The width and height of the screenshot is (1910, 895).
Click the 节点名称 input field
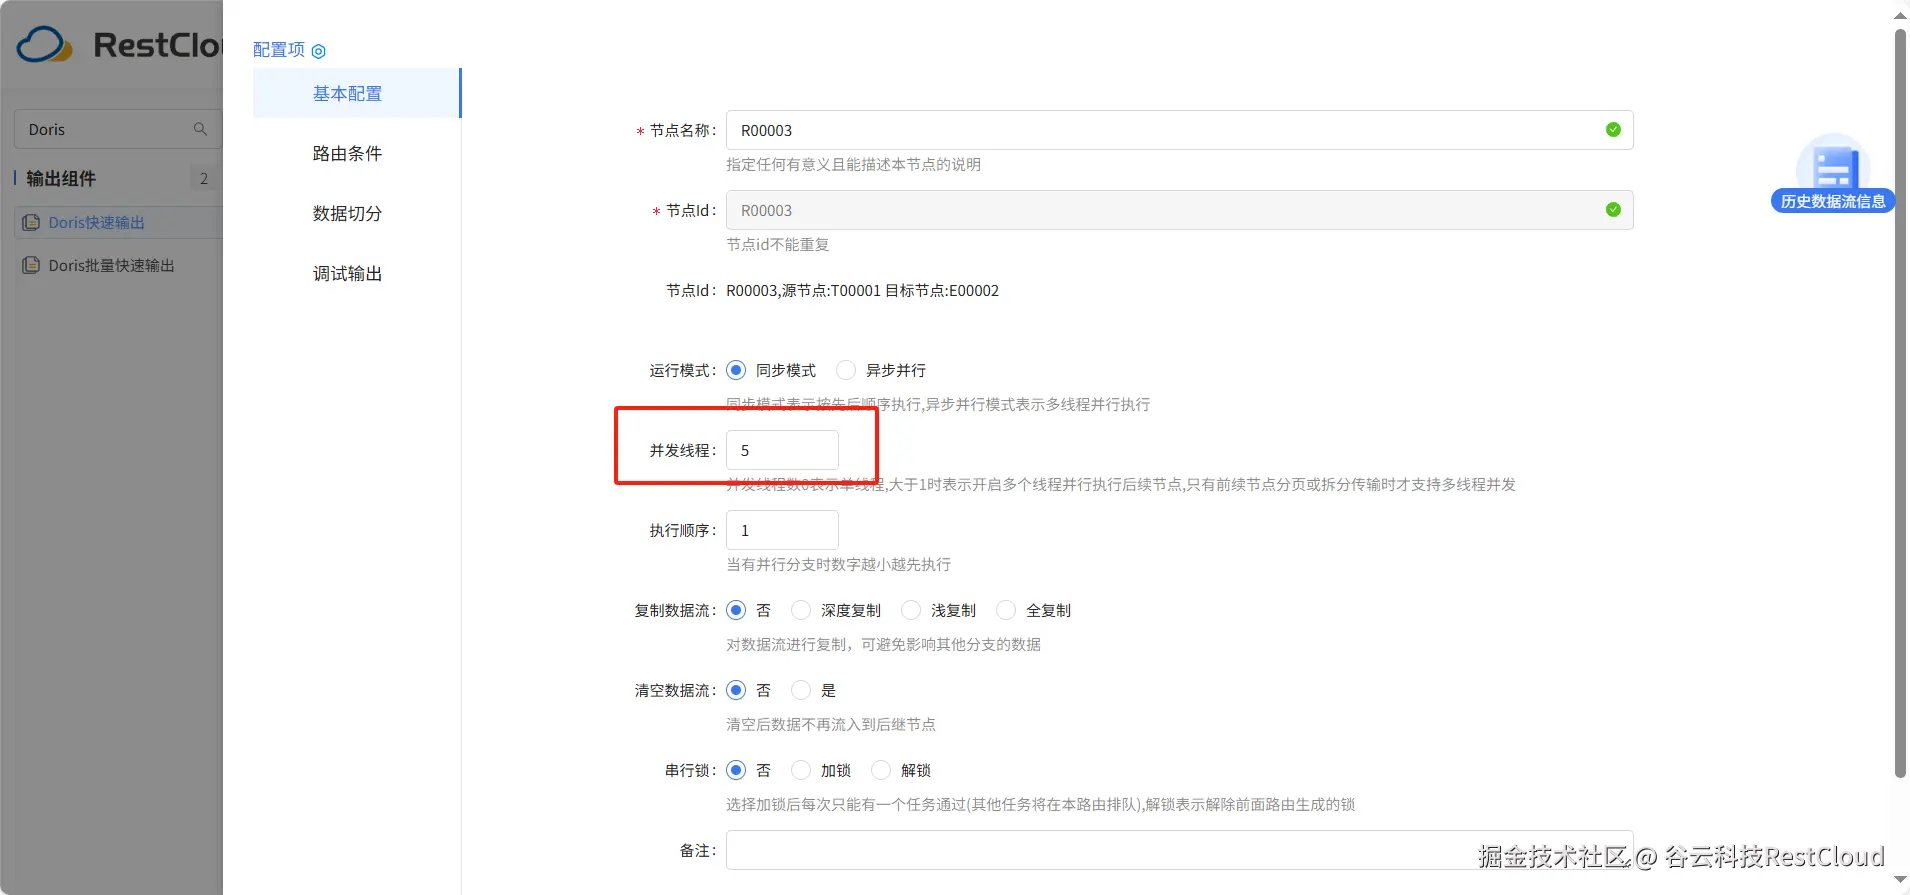(x=1180, y=130)
